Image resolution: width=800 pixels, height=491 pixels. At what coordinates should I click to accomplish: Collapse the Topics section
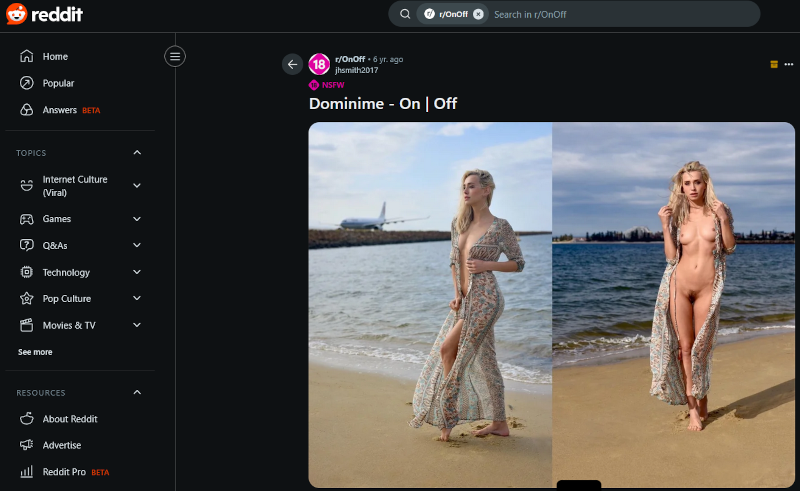tap(137, 153)
